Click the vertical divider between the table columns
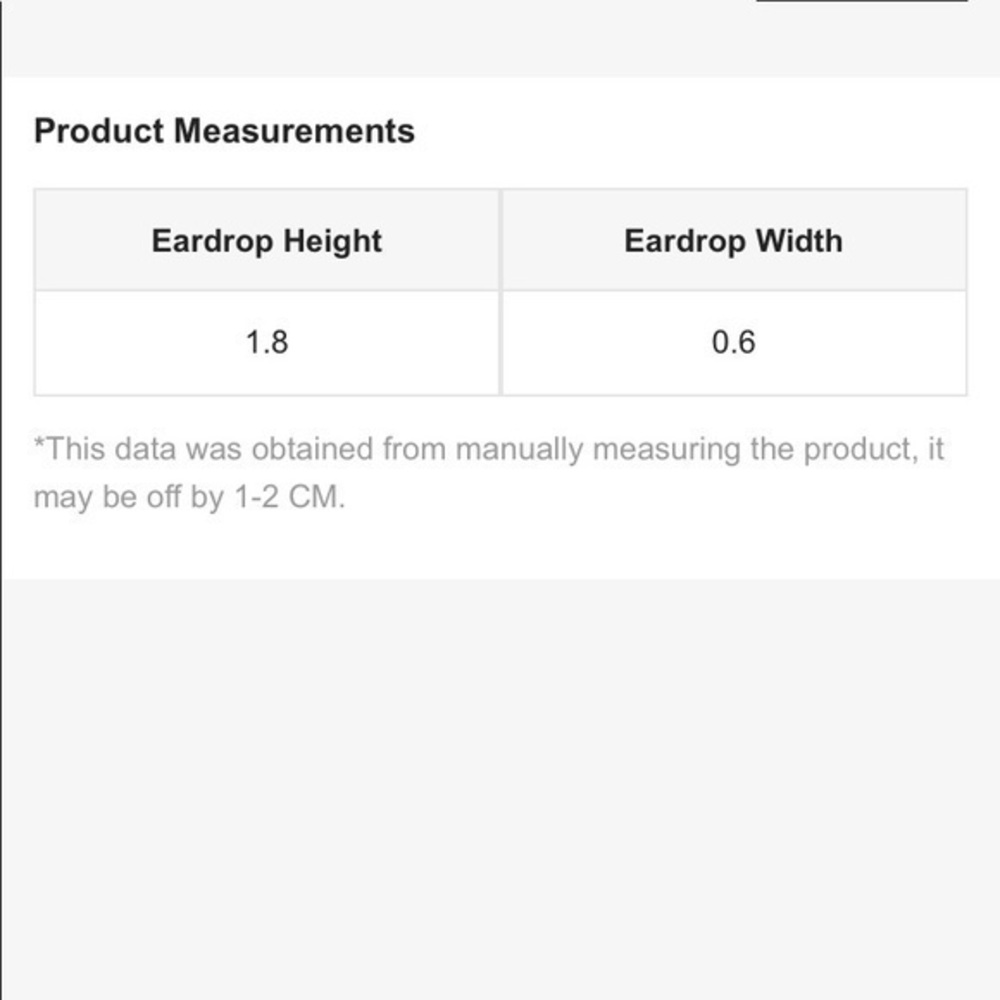Image resolution: width=1000 pixels, height=1000 pixels. (501, 292)
